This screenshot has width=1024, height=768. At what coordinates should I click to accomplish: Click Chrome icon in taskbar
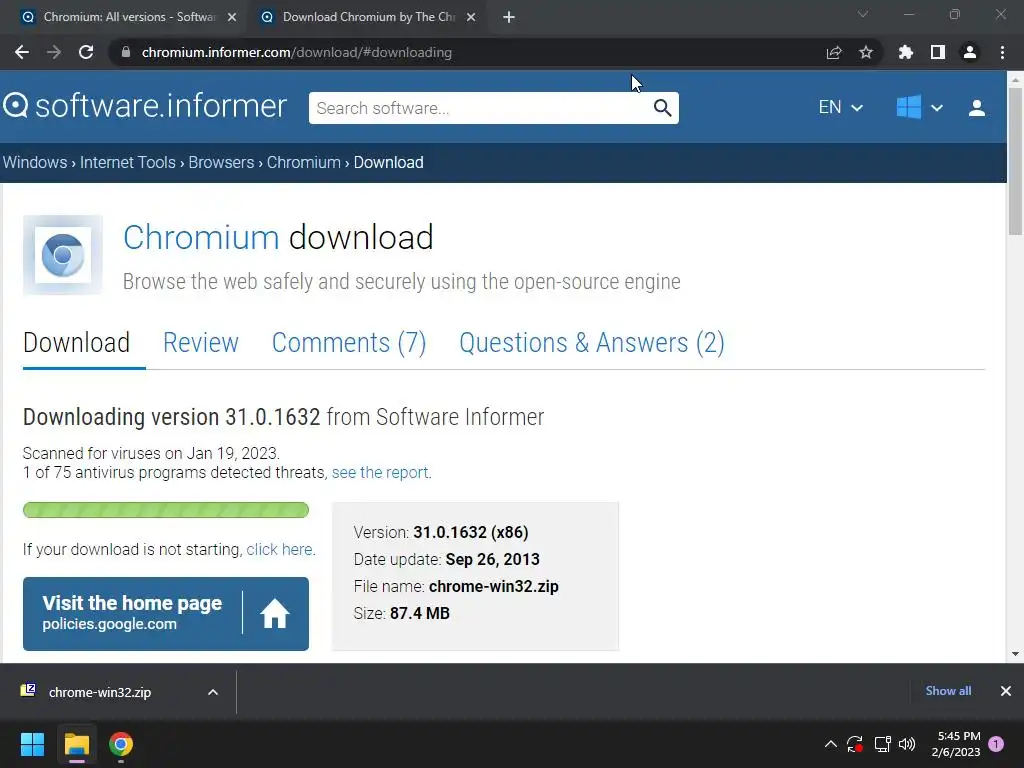pos(121,744)
